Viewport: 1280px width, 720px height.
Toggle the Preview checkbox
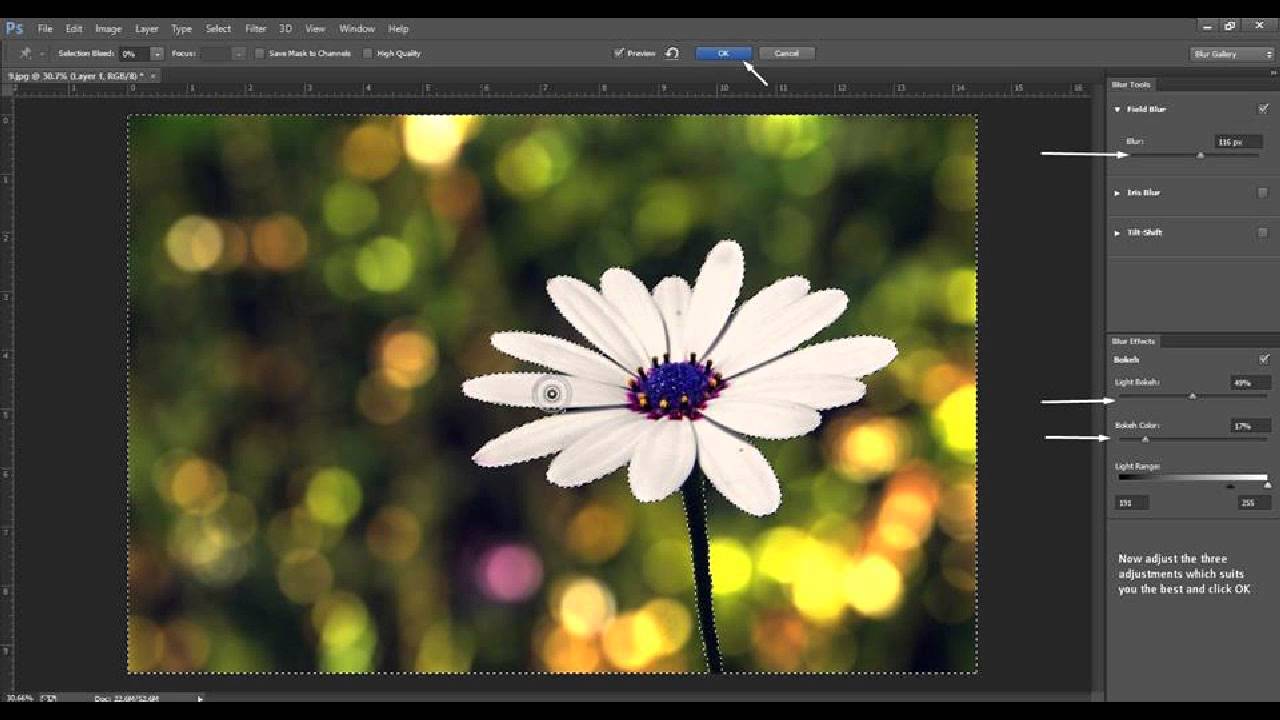[620, 53]
